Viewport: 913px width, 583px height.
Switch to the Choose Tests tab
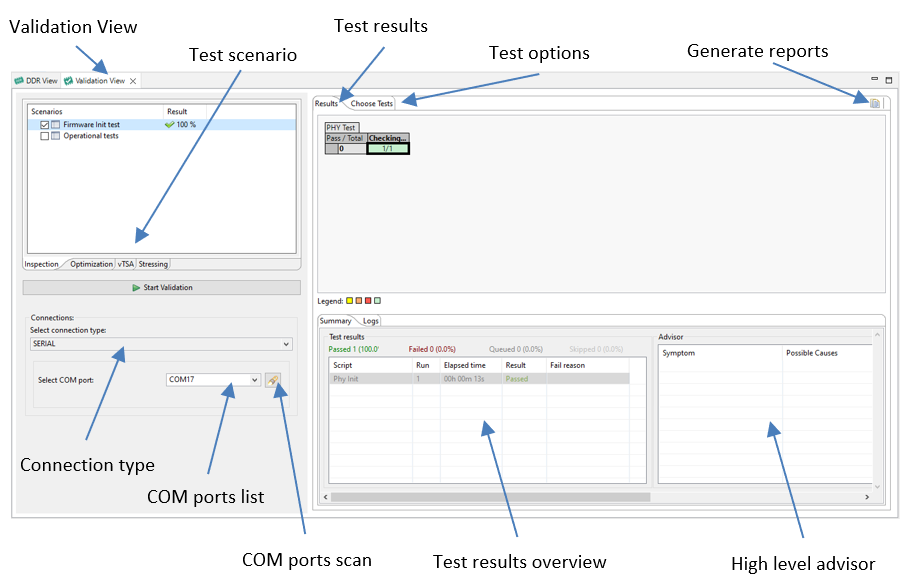pos(371,103)
